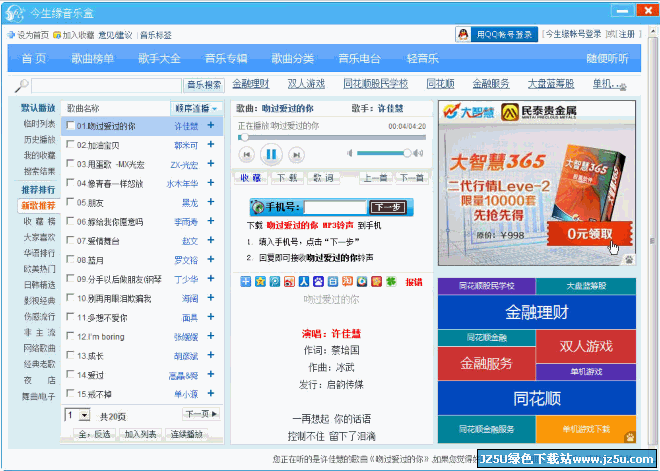Skip to previous track with the round button
This screenshot has width=660, height=471.
click(x=247, y=155)
